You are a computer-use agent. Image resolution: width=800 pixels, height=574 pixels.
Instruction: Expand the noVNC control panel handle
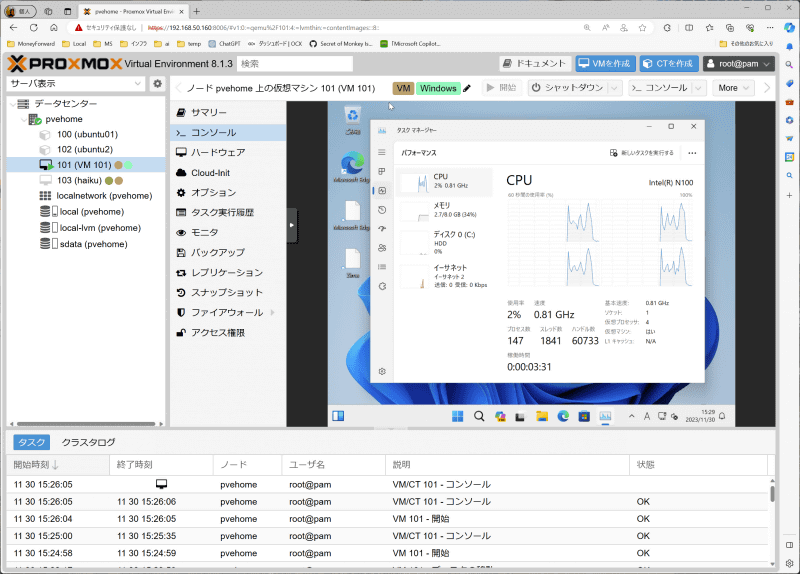coord(291,225)
